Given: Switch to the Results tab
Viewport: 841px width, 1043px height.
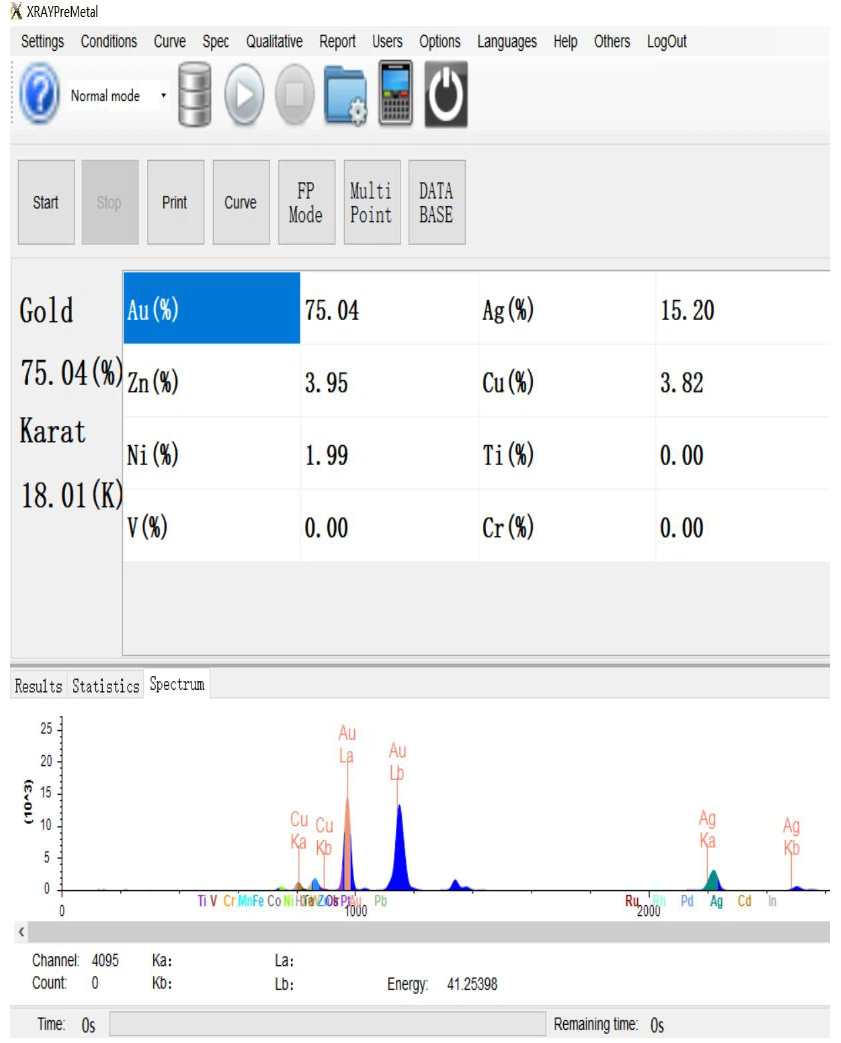Looking at the screenshot, I should [x=38, y=686].
